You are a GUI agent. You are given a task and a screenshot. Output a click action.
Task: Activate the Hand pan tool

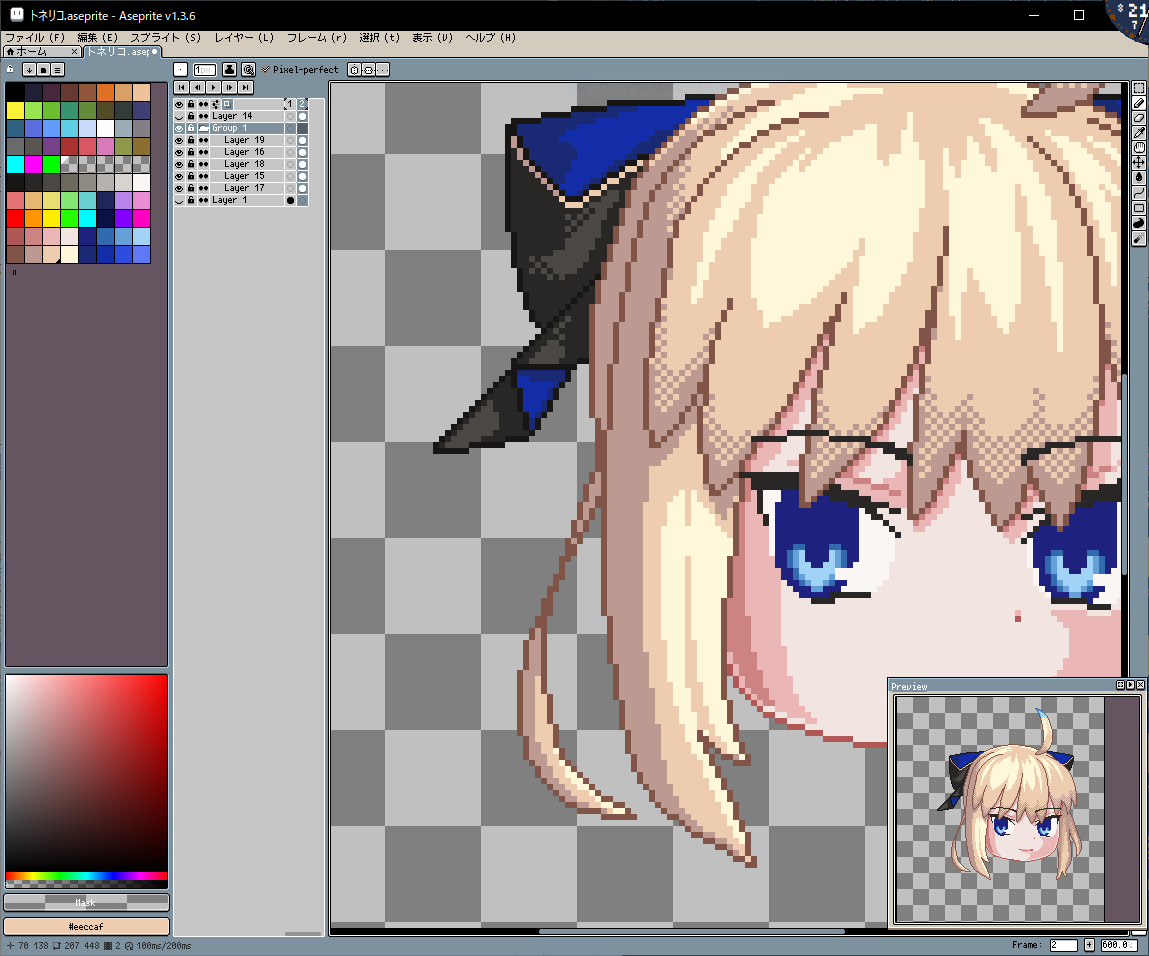pyautogui.click(x=1139, y=148)
